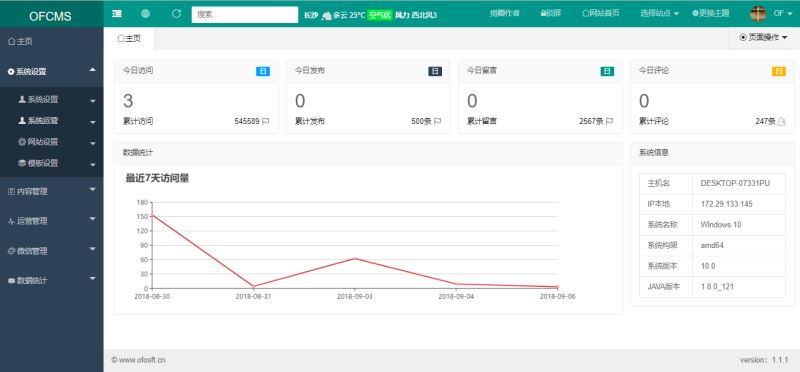Expand 运营管理 menu

click(52, 221)
